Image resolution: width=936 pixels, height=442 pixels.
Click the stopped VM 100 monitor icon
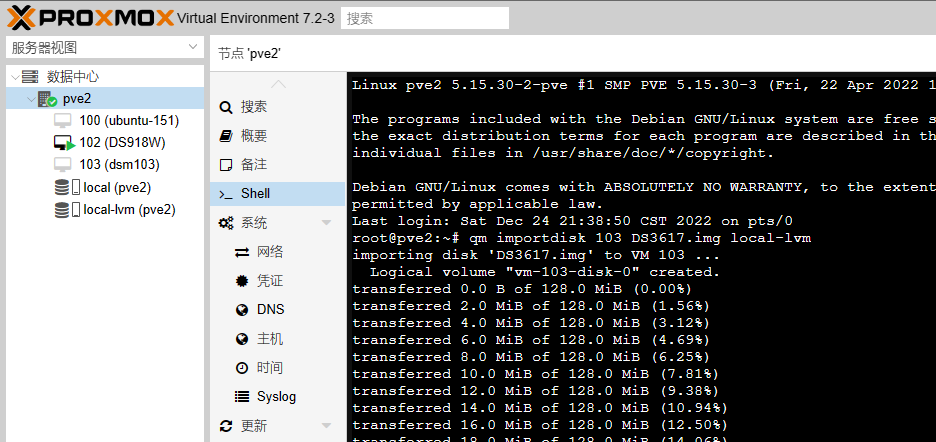(x=63, y=121)
